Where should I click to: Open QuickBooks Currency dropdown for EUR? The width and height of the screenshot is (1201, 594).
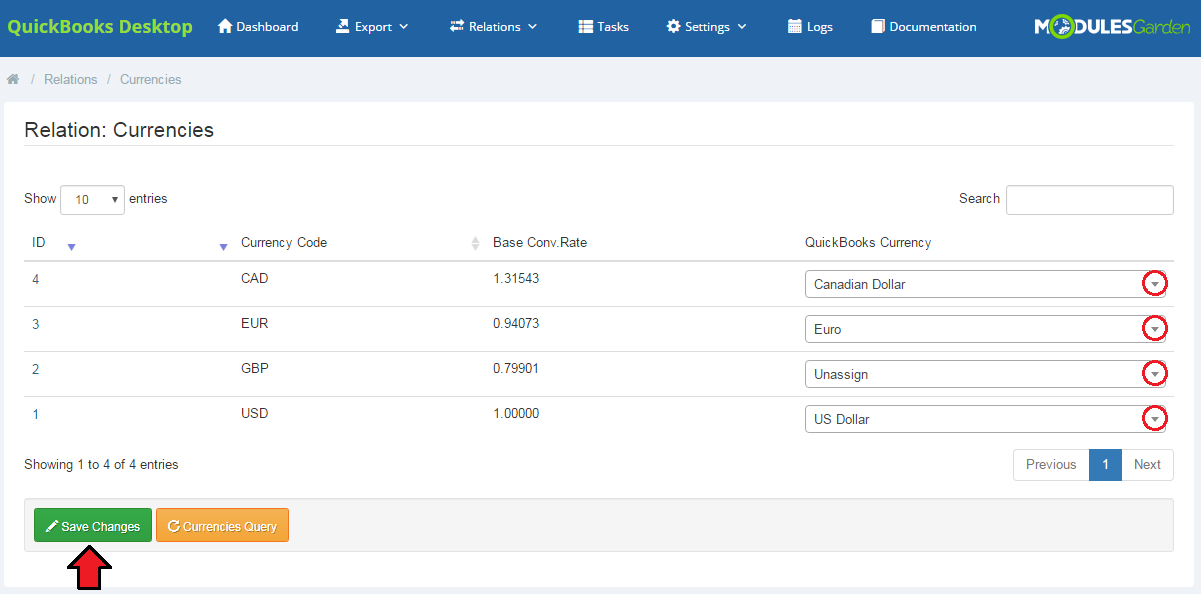coord(986,329)
